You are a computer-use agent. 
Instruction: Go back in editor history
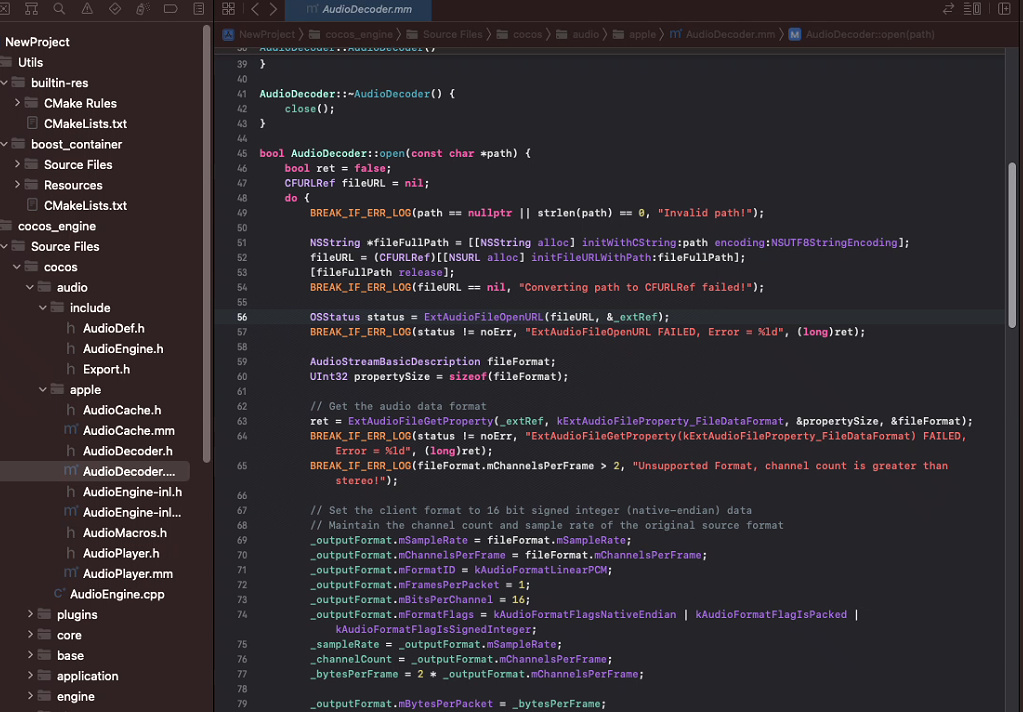(x=254, y=9)
